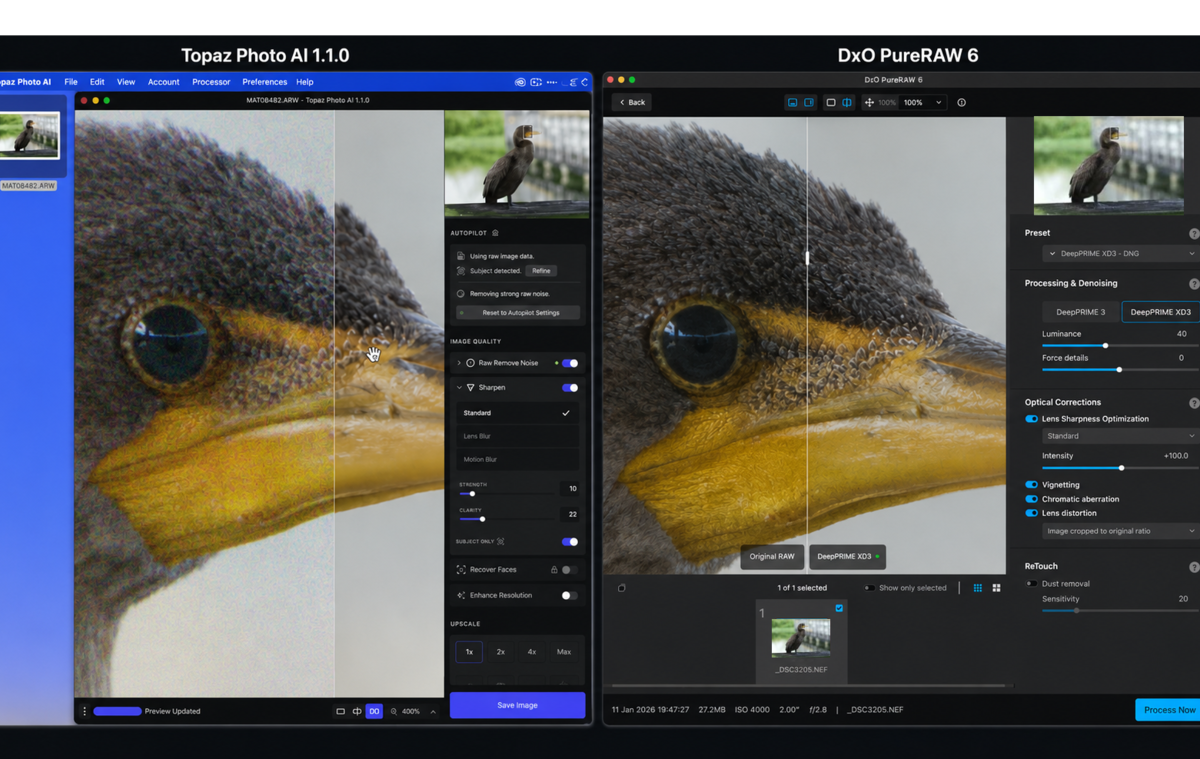This screenshot has height=759, width=1200.
Task: Click the screen recorder icon in Topaz menu bar
Action: coord(536,82)
